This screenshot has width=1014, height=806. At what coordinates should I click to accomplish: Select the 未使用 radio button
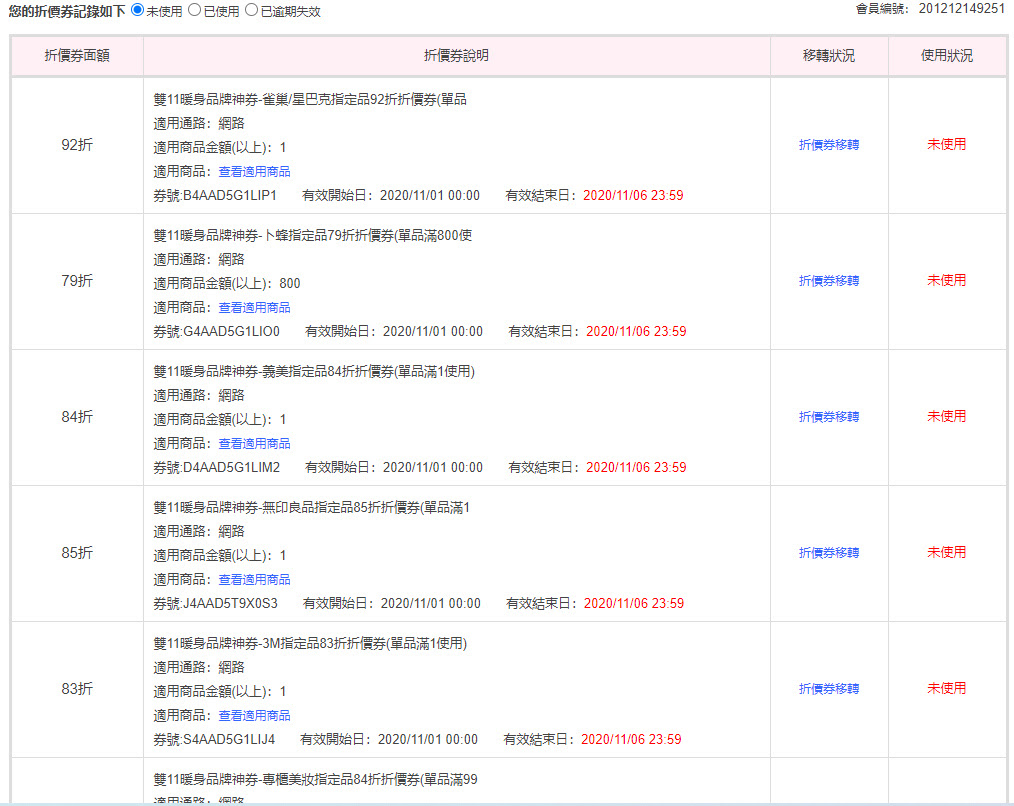pos(137,10)
